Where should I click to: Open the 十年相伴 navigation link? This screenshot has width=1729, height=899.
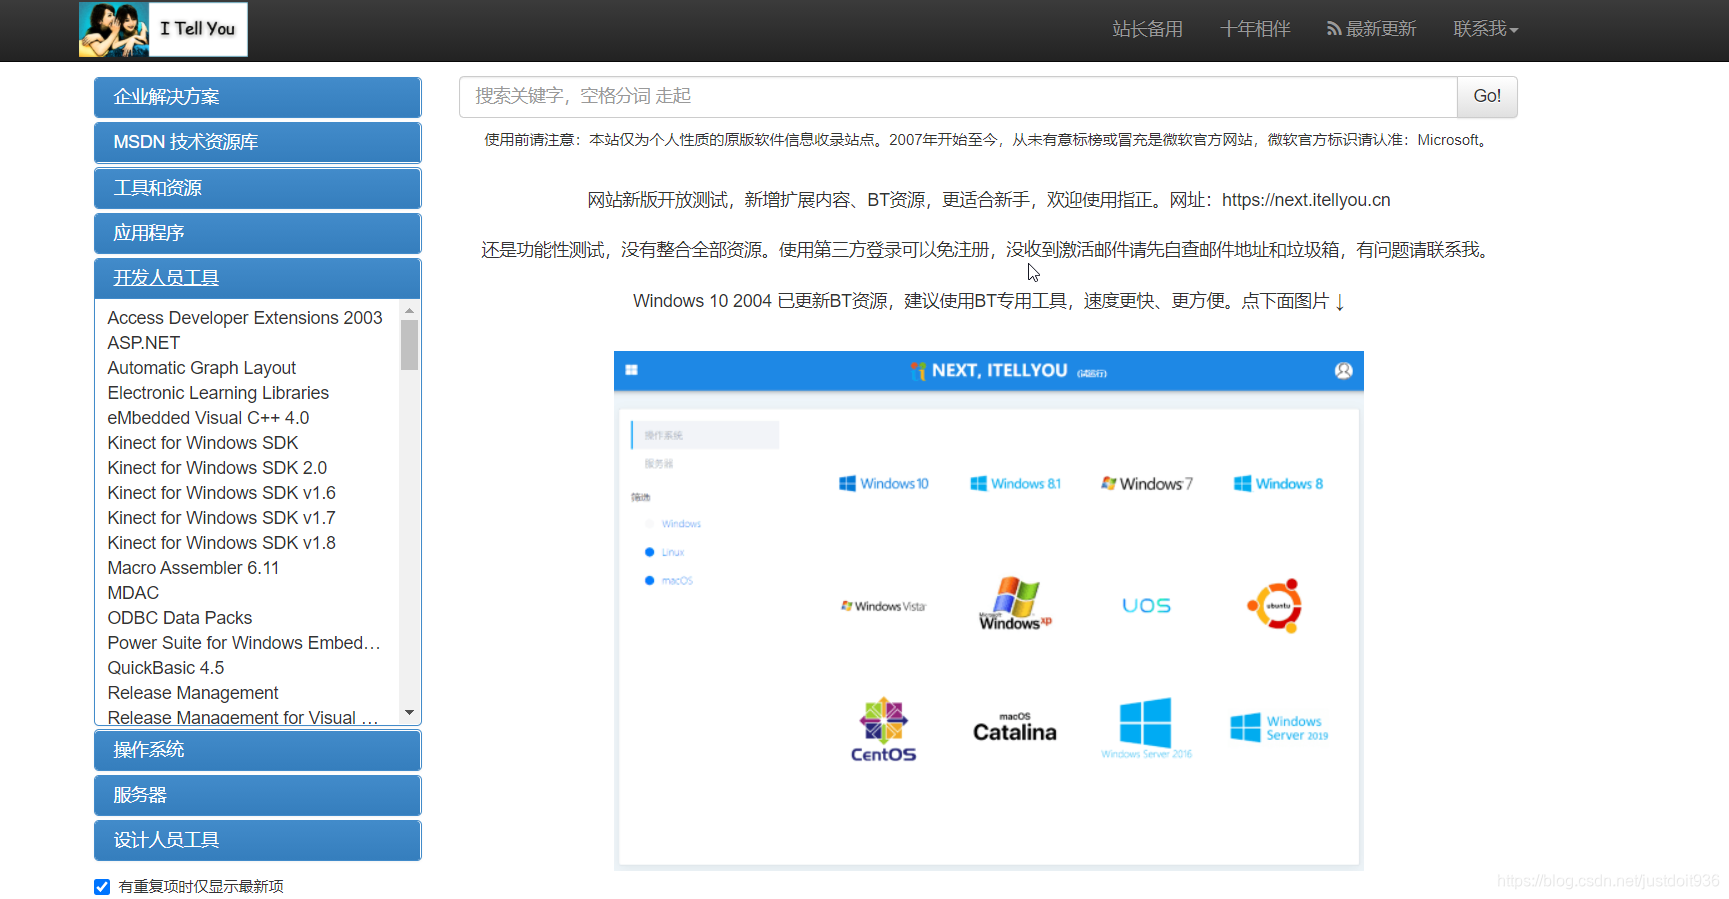(1255, 29)
